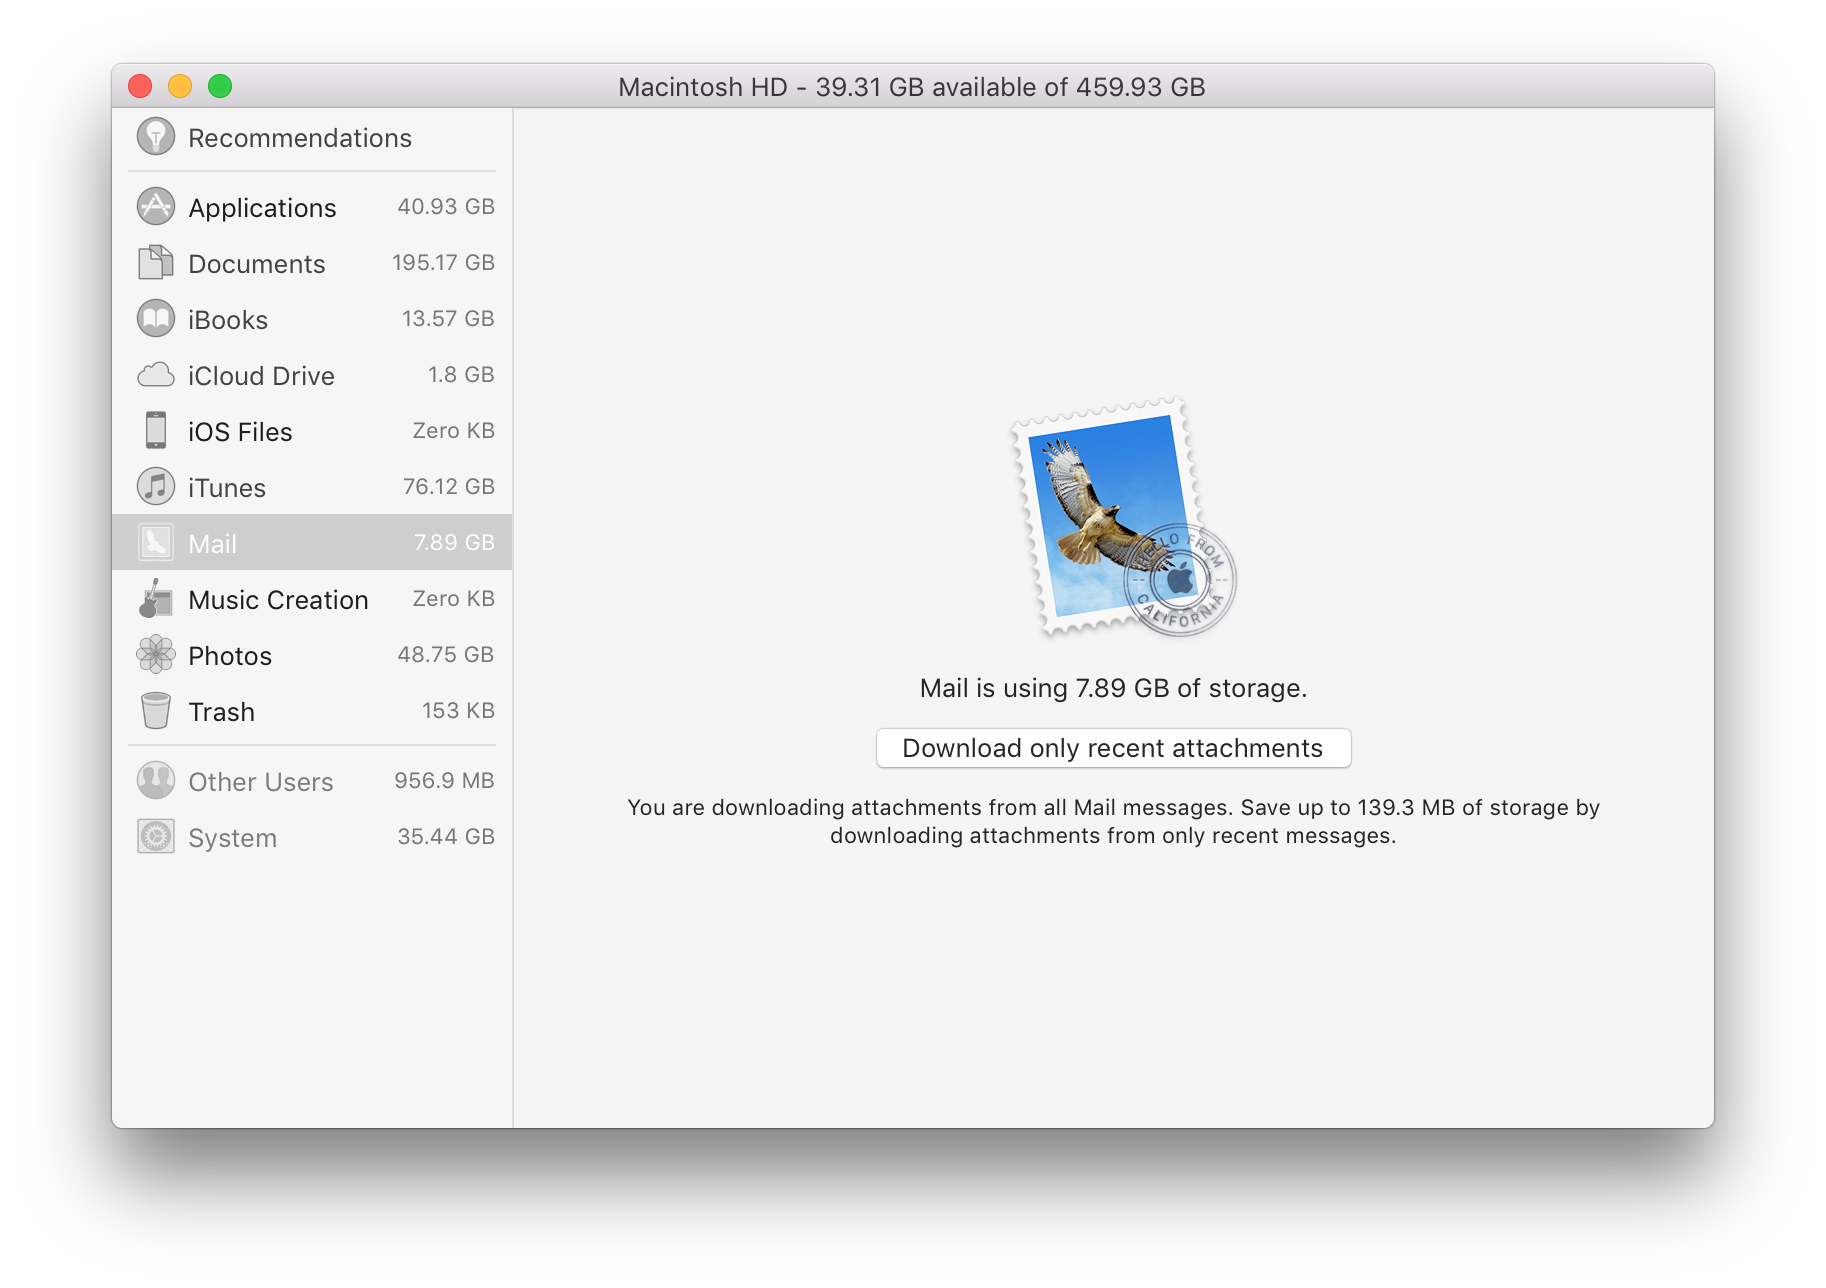Open the Trash category label
This screenshot has width=1826, height=1288.
[x=222, y=712]
